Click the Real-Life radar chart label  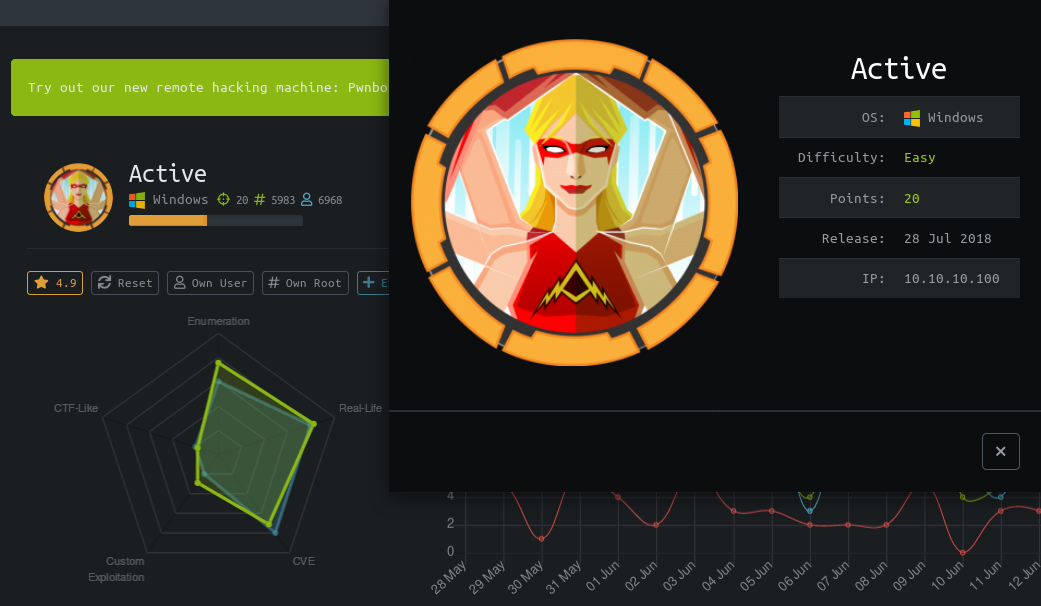pyautogui.click(x=360, y=408)
